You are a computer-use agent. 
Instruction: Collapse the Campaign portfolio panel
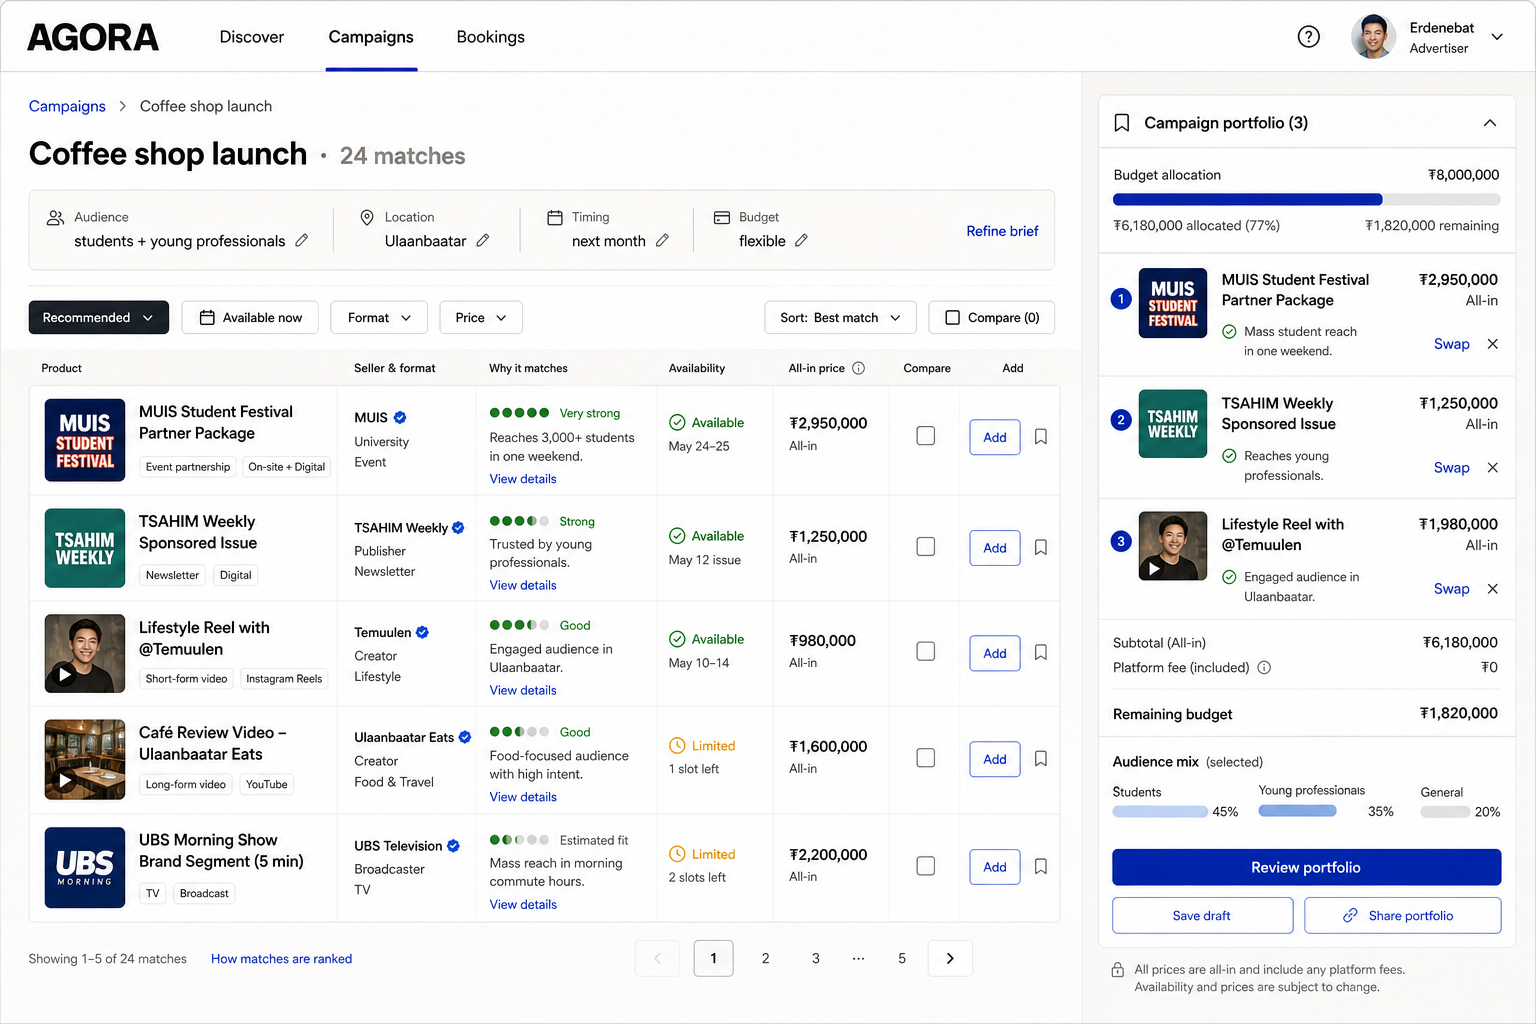(x=1490, y=123)
